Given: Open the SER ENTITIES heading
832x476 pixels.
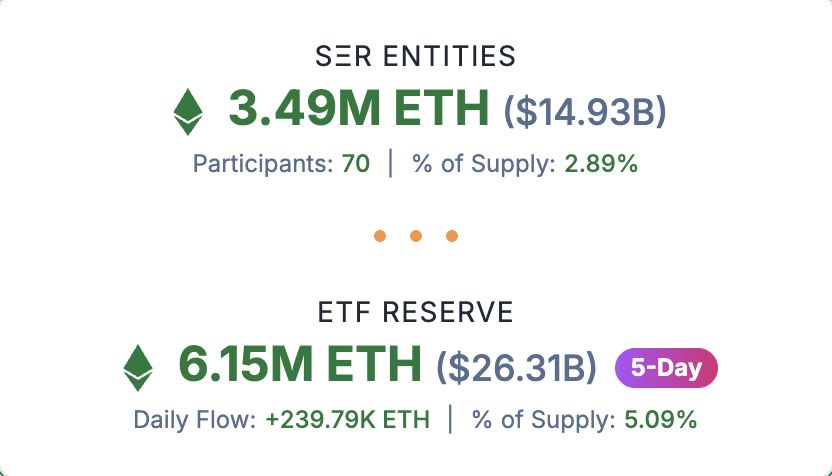Looking at the screenshot, I should (416, 56).
